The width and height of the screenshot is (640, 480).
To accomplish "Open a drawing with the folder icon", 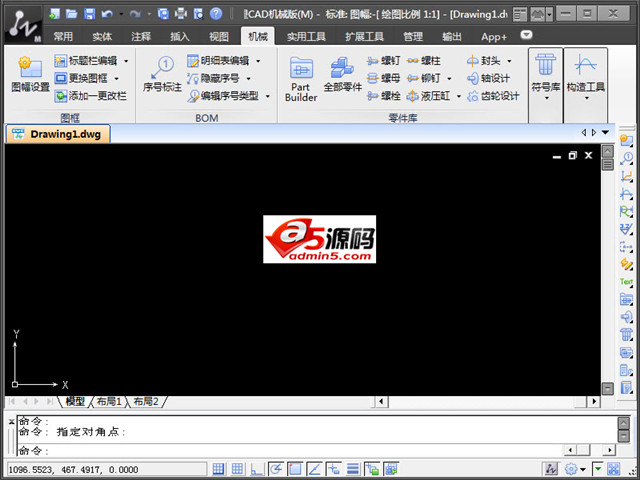I will tap(71, 14).
